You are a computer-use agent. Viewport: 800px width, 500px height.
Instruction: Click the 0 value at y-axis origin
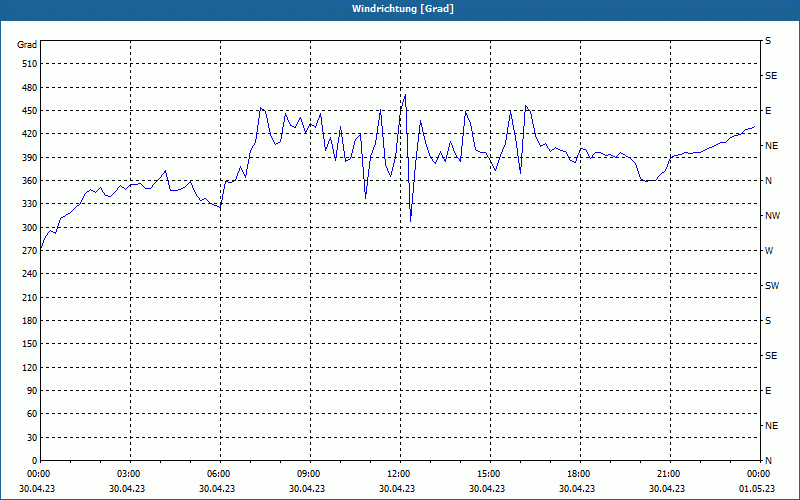tap(34, 461)
